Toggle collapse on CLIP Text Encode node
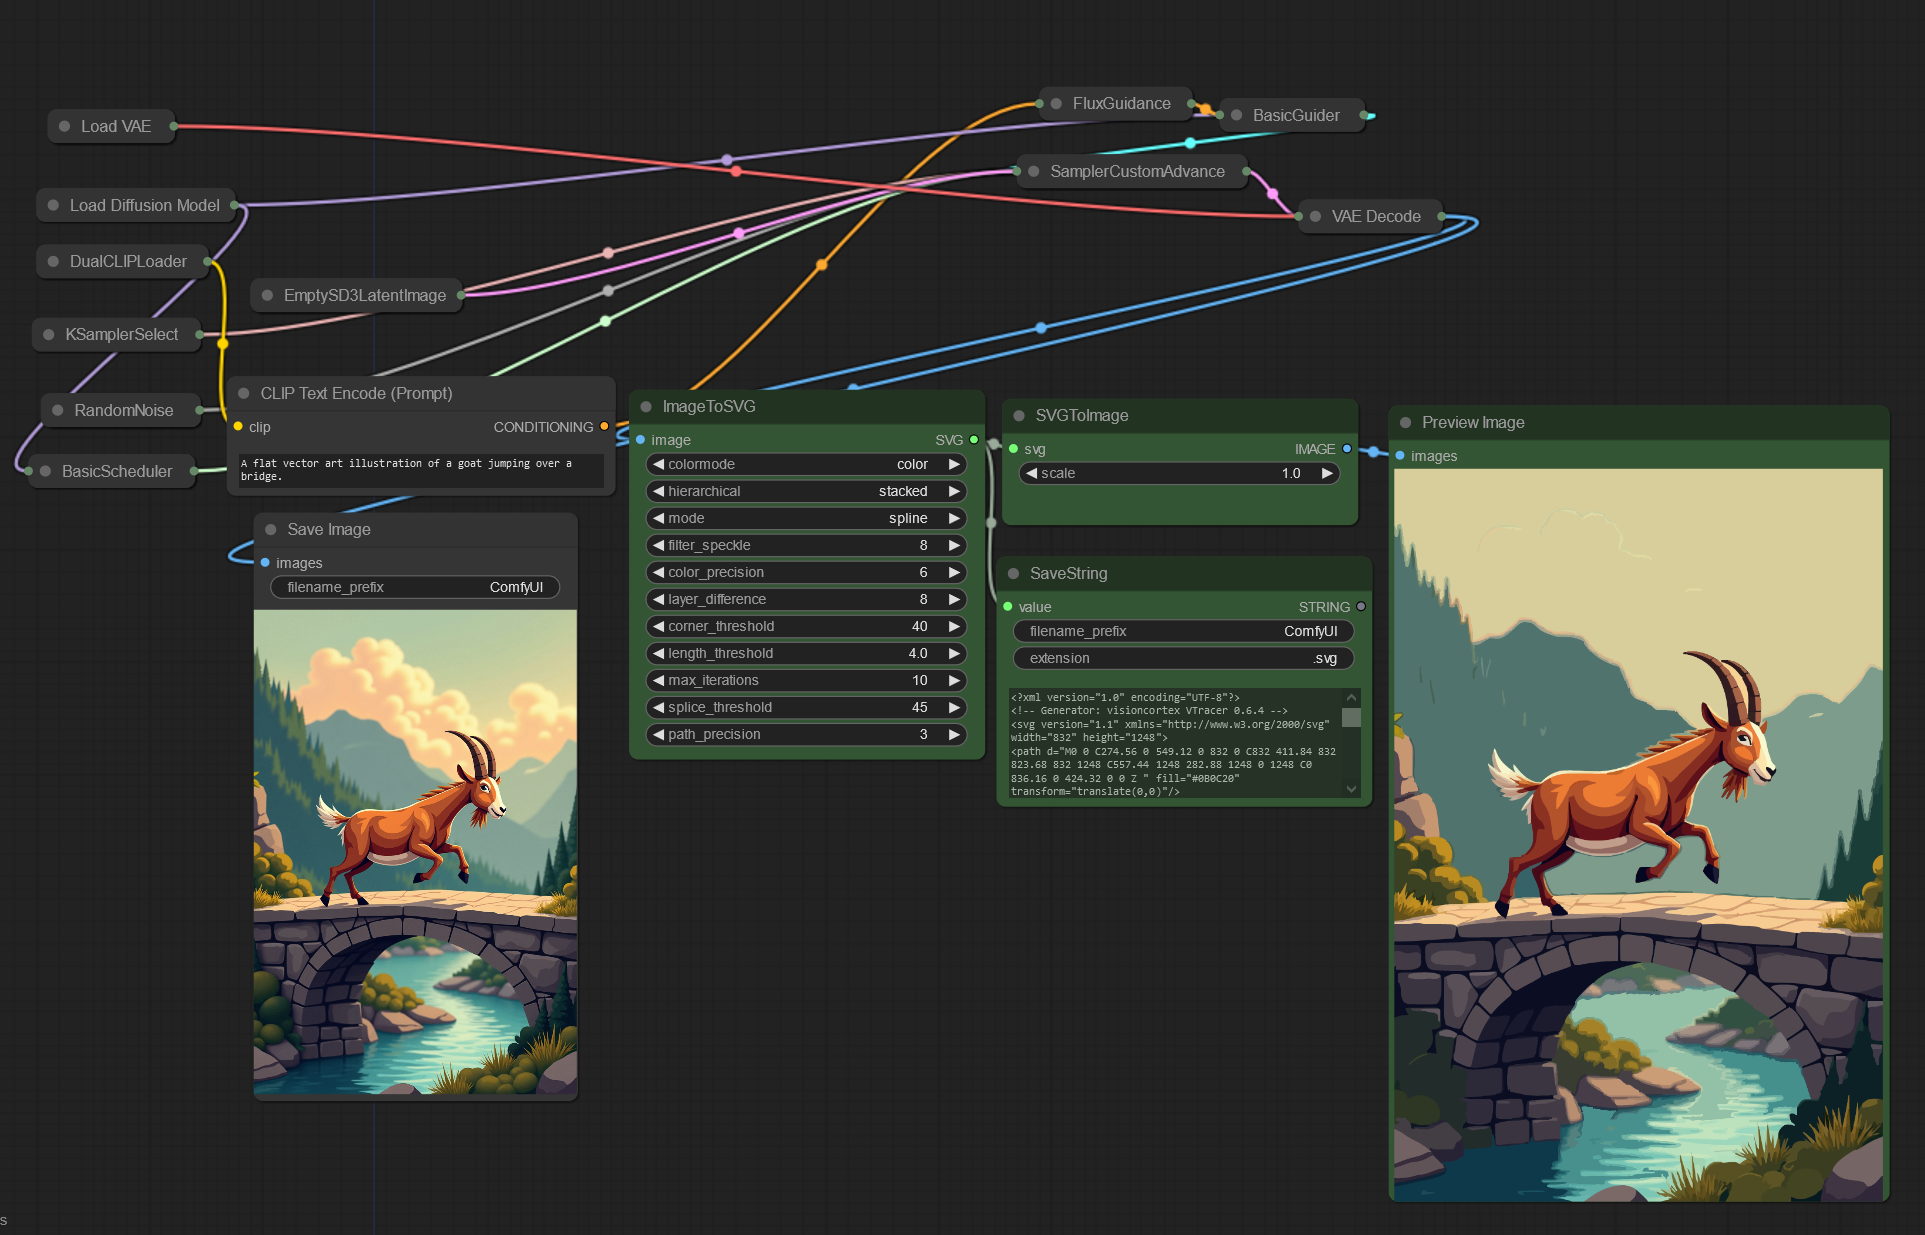 pos(244,393)
